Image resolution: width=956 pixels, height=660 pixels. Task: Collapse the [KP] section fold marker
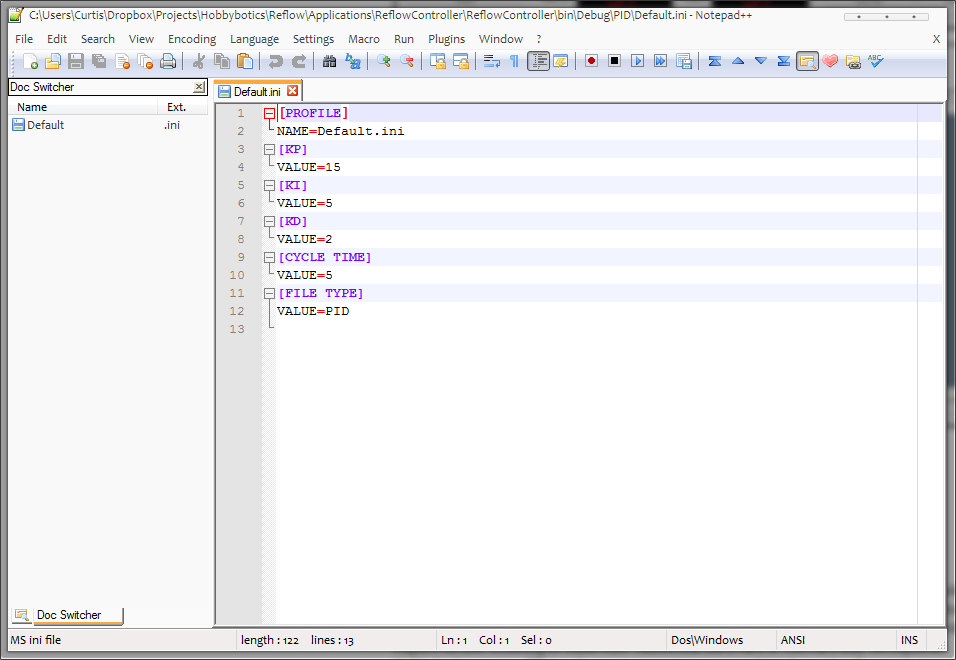click(269, 150)
